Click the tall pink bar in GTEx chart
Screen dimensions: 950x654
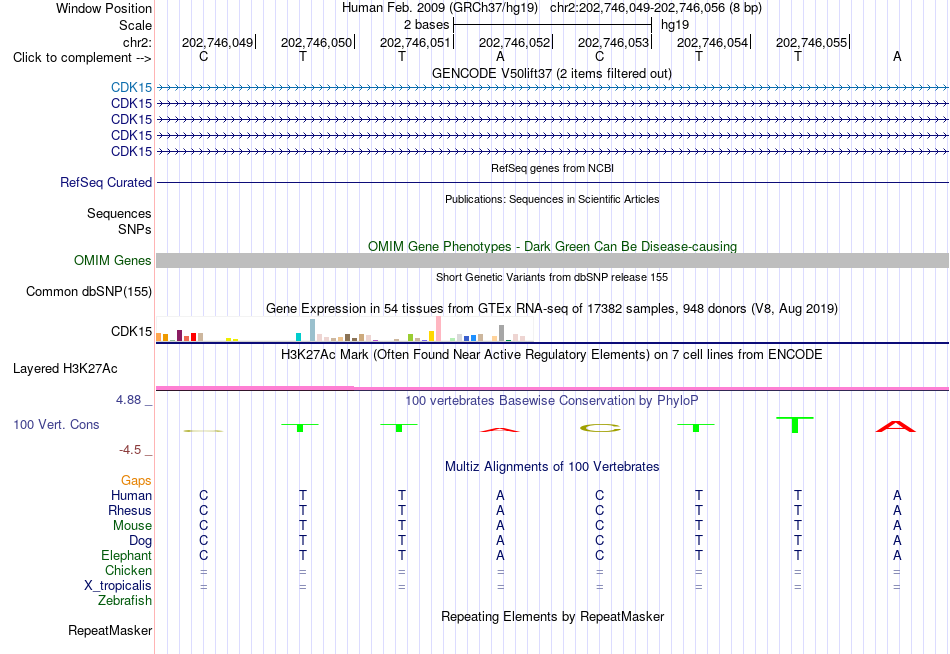[438, 329]
